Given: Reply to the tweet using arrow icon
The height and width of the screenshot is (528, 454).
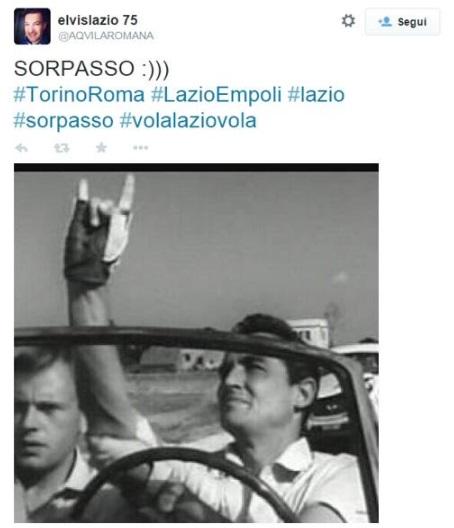Looking at the screenshot, I should point(22,147).
